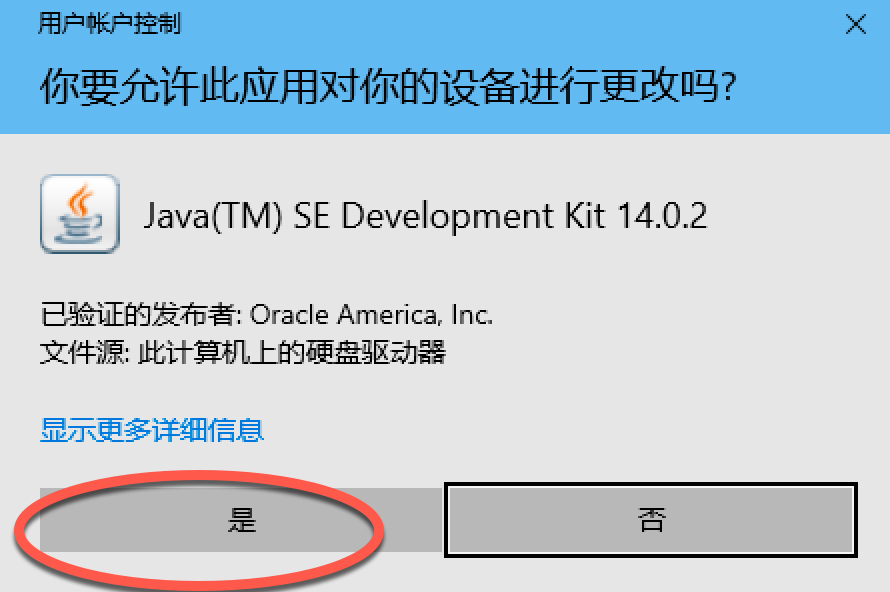
Task: Click the 是 (Yes) button
Action: [x=241, y=520]
